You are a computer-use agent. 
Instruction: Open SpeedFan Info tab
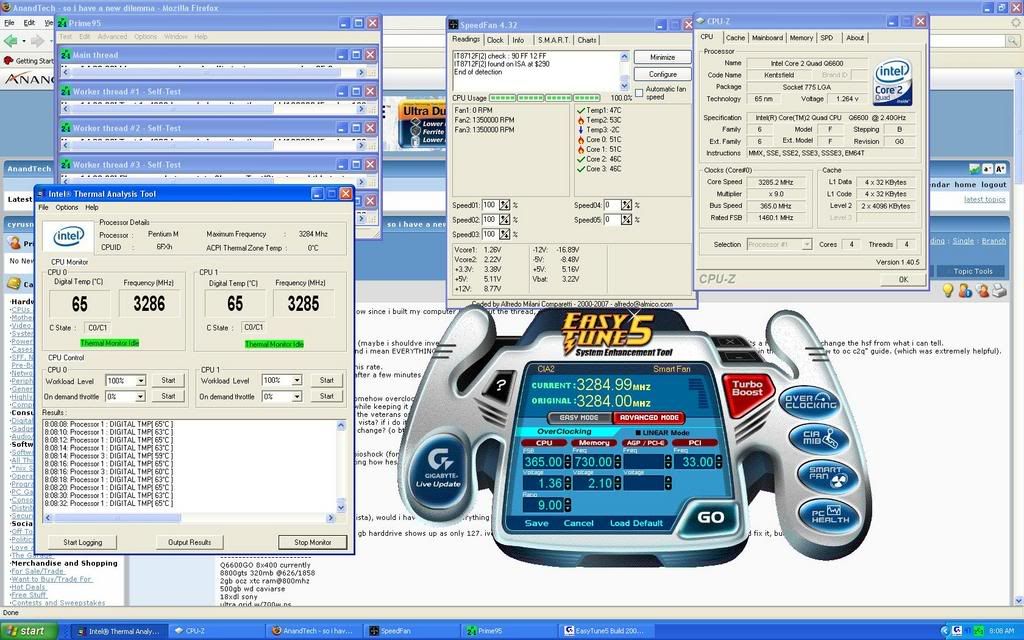click(518, 40)
